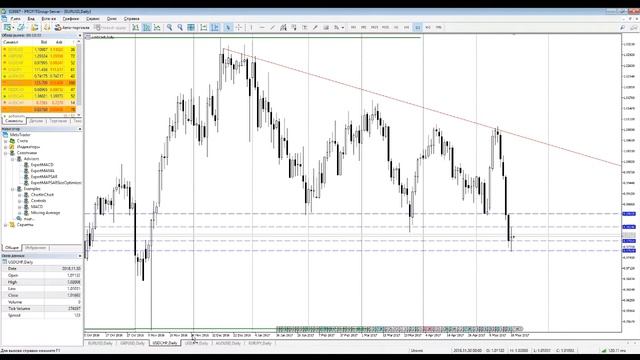Image resolution: width=640 pixels, height=360 pixels.
Task: Open the Окно menu
Action: [x=111, y=19]
